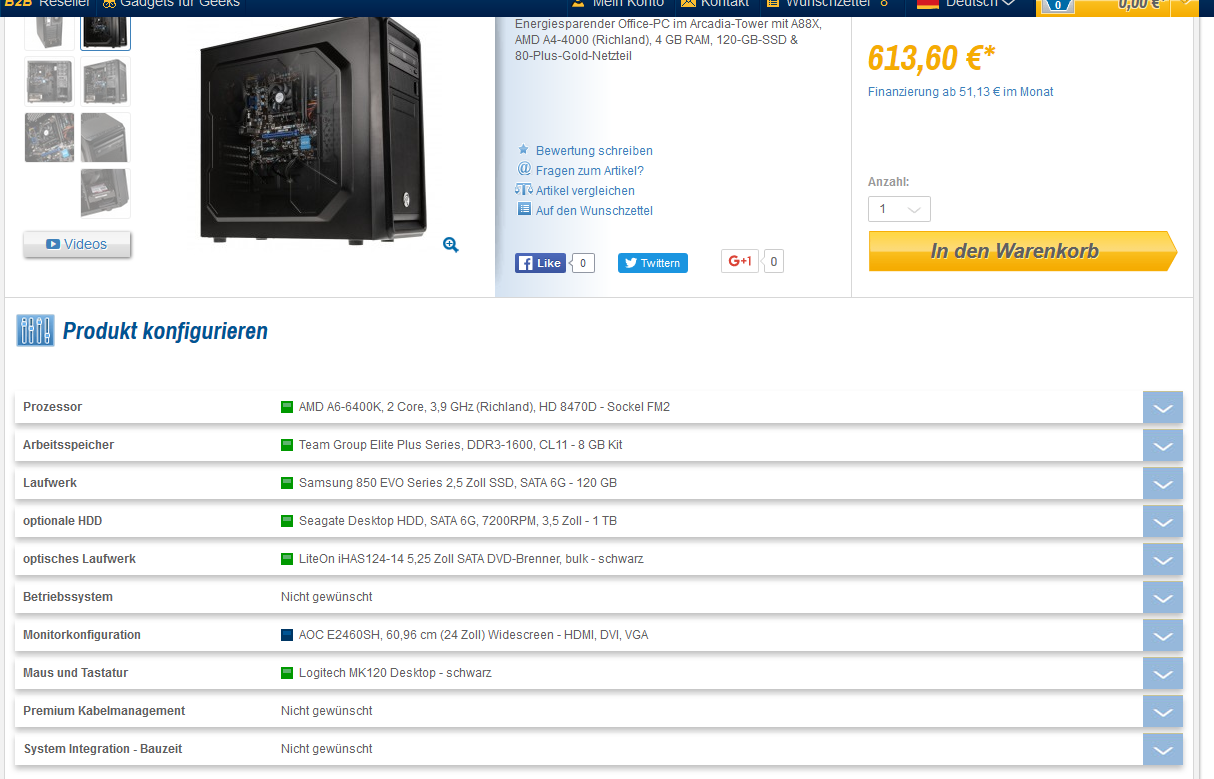This screenshot has height=779, width=1214.
Task: Click the AMD A6-6400K processor text
Action: pyautogui.click(x=484, y=407)
